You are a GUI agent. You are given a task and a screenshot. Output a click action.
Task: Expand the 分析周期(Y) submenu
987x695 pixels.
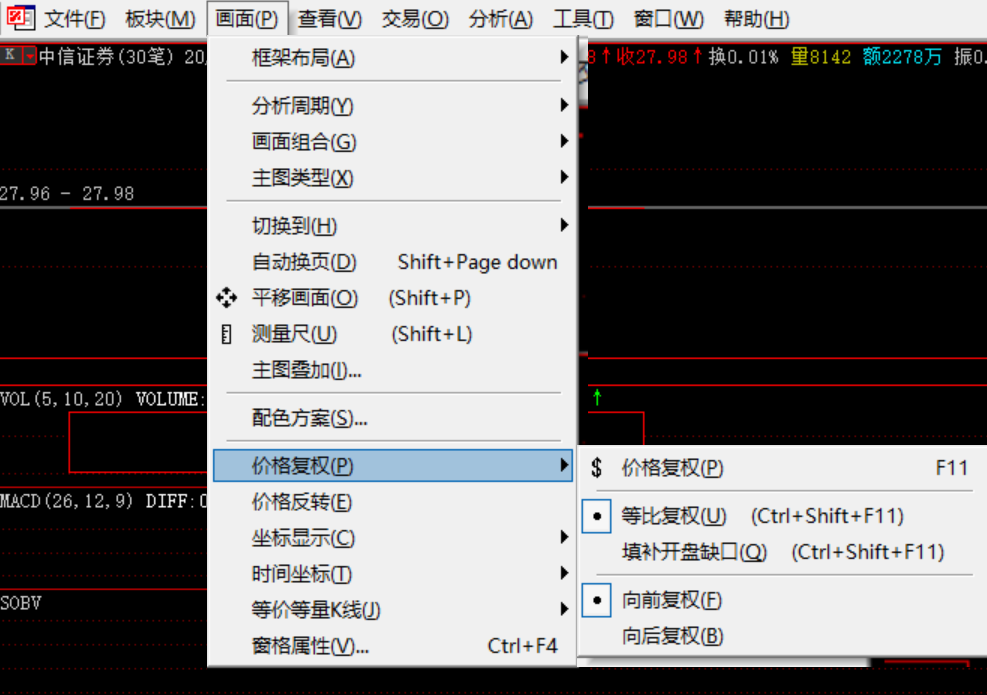(x=393, y=105)
